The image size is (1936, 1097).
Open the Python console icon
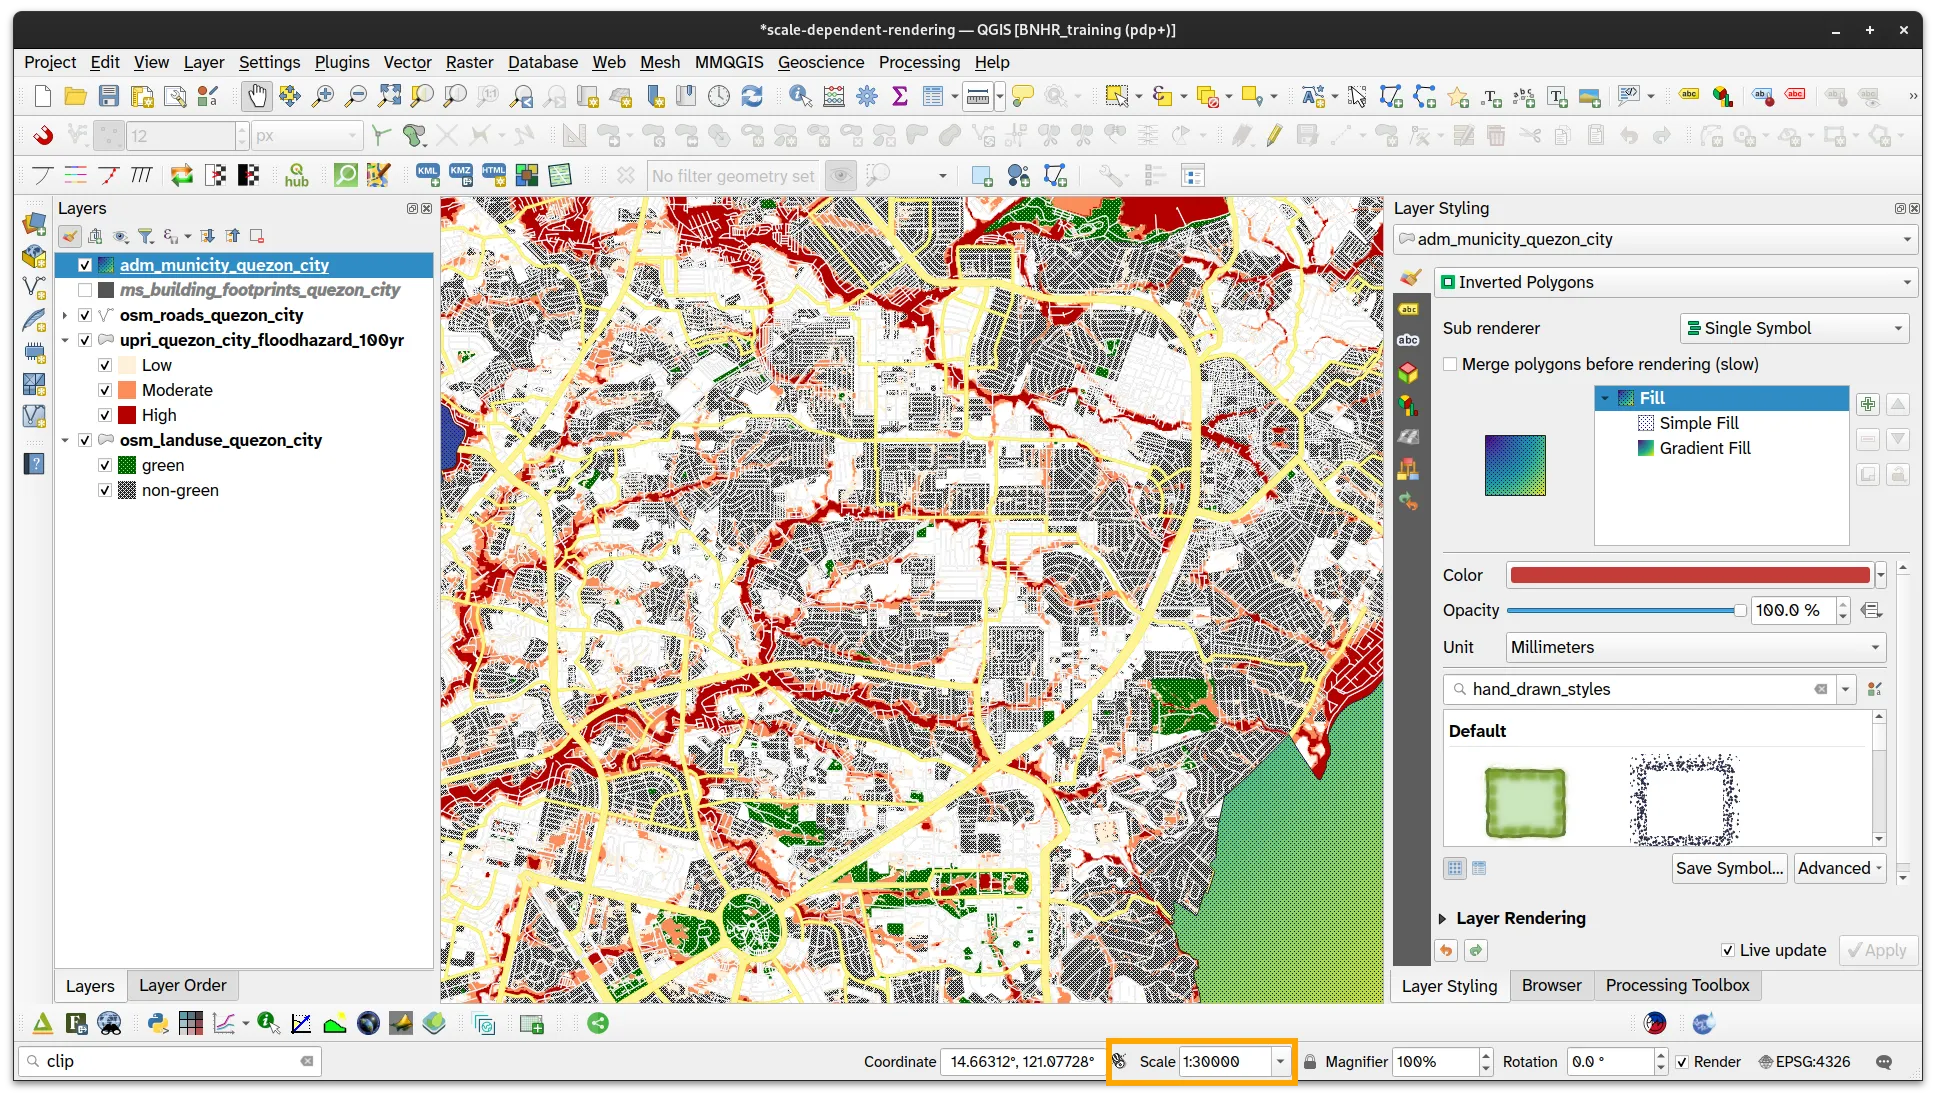click(158, 1023)
